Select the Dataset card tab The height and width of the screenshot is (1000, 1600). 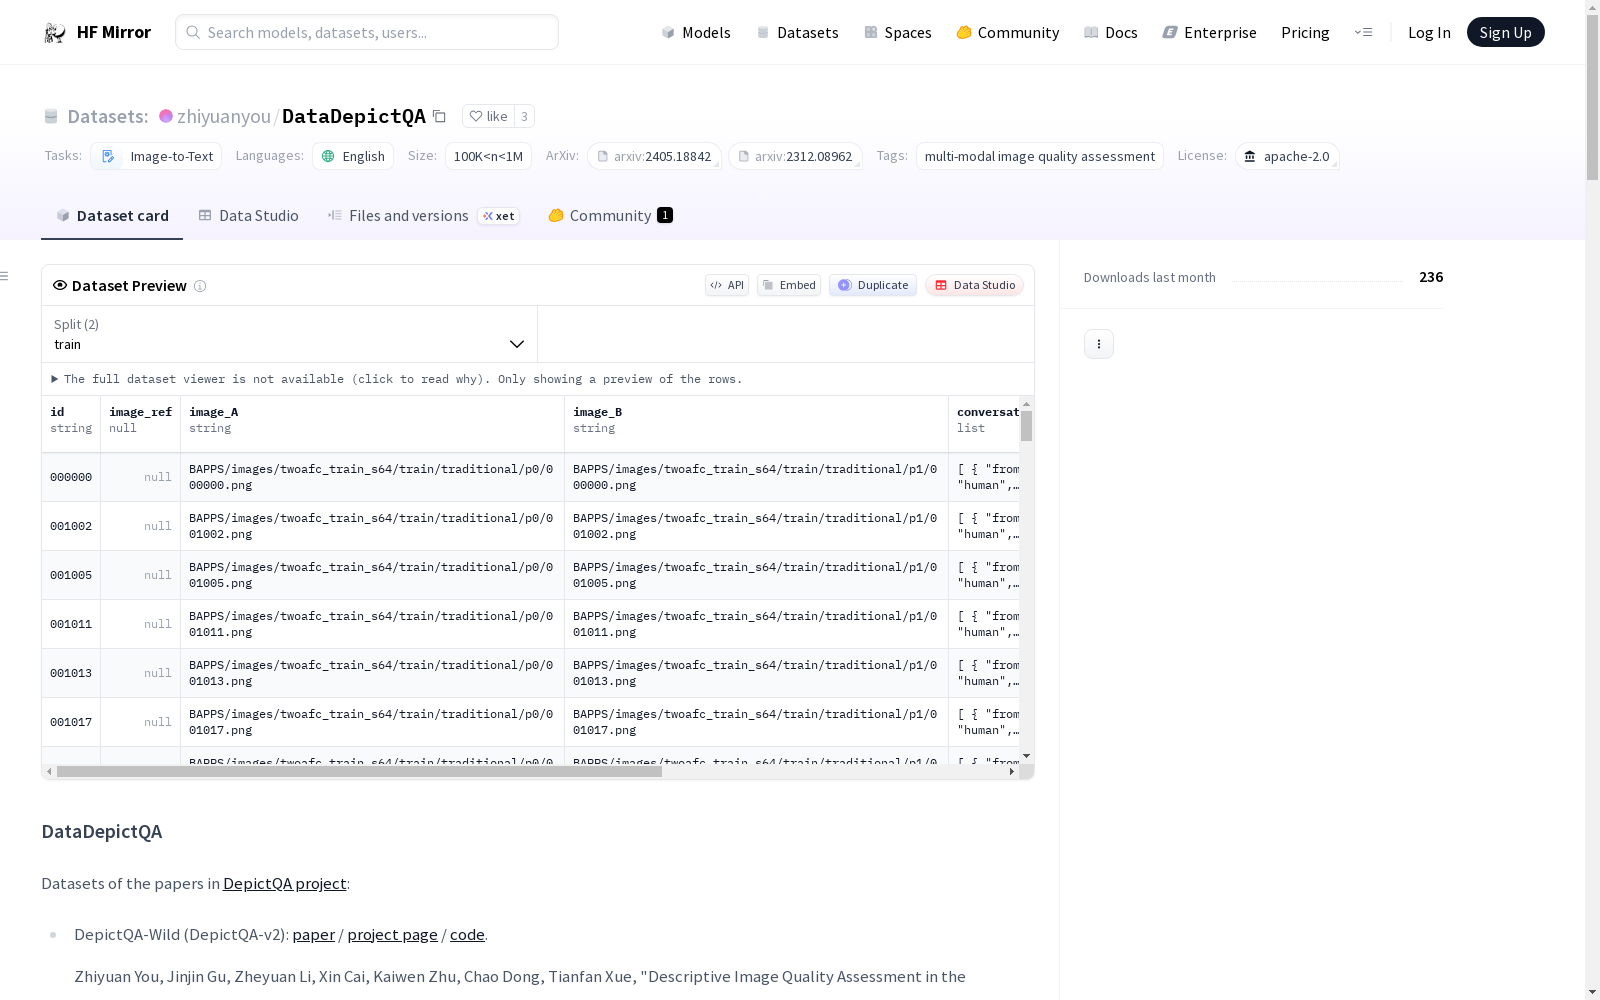112,216
